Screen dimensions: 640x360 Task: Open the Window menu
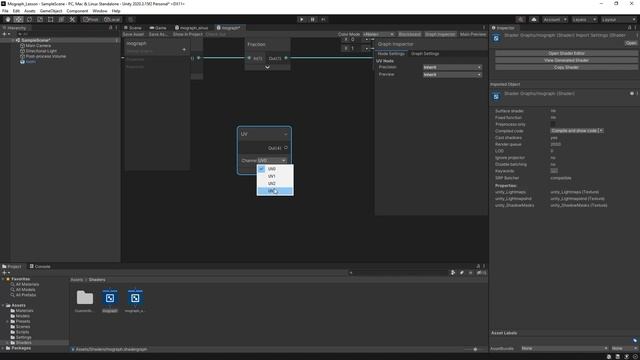point(100,11)
